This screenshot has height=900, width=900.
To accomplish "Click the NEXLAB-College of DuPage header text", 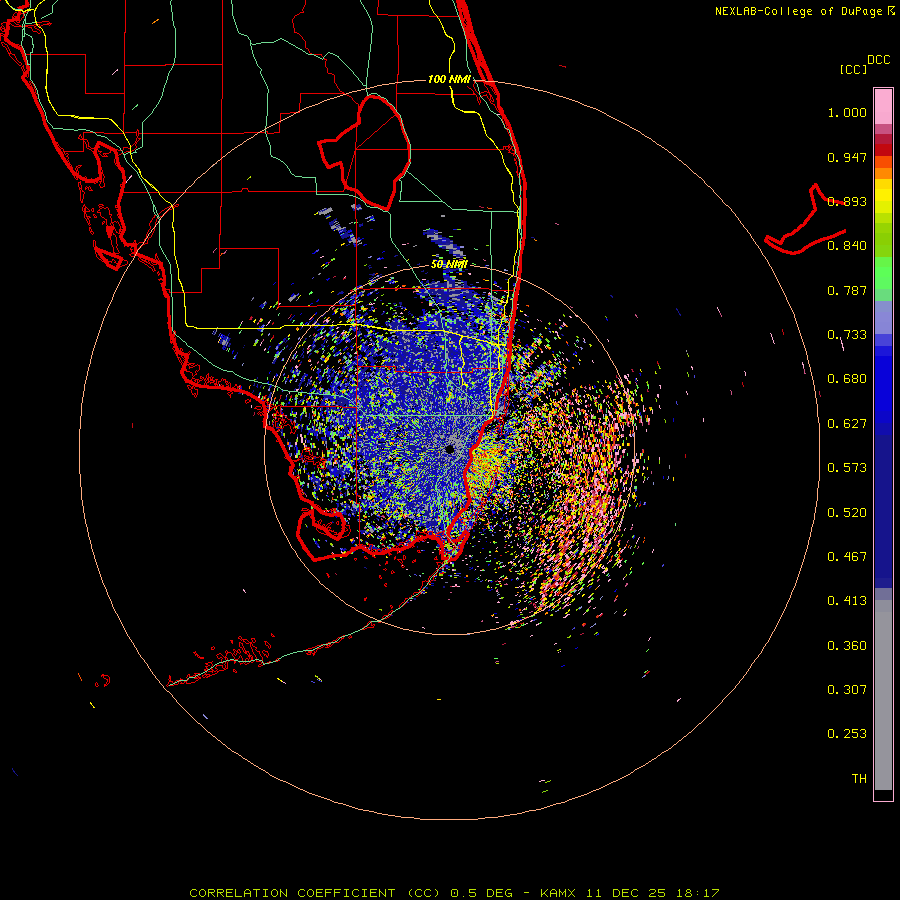I will coord(798,11).
